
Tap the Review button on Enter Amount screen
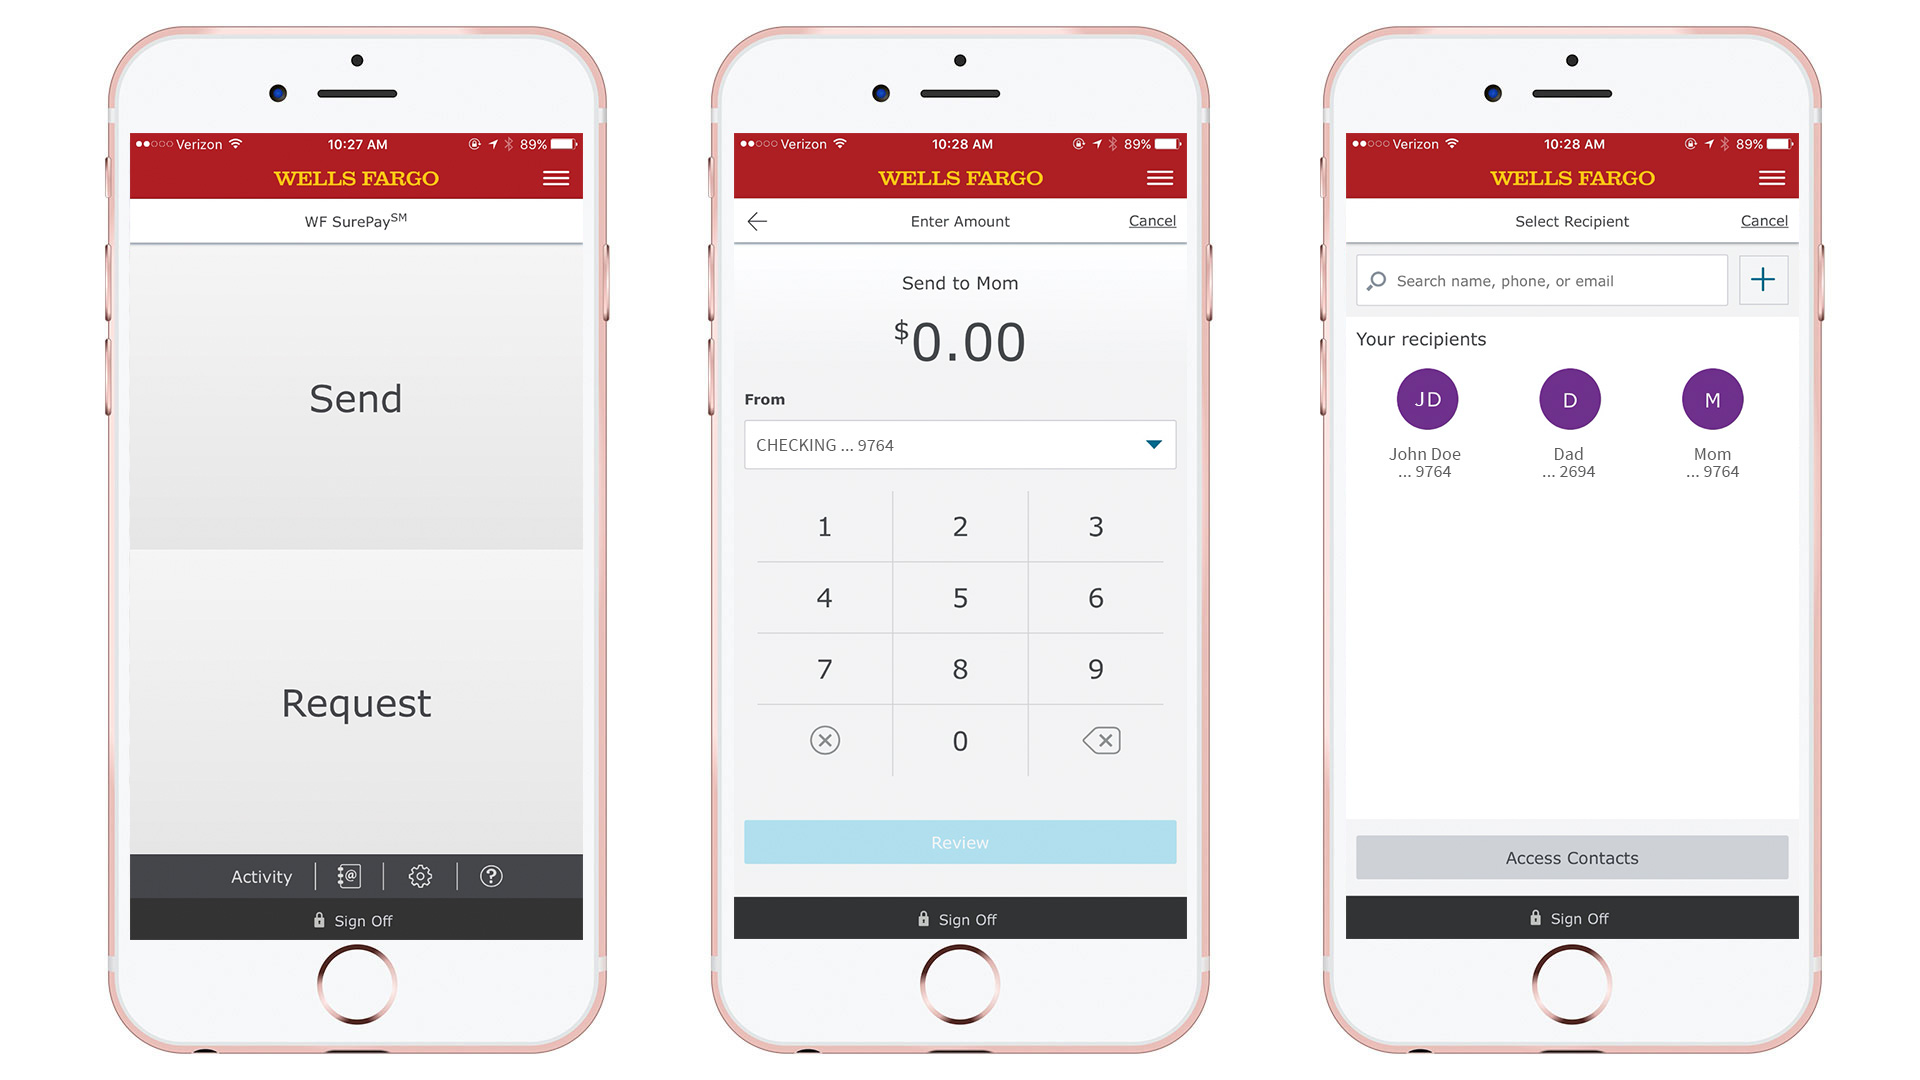click(959, 843)
